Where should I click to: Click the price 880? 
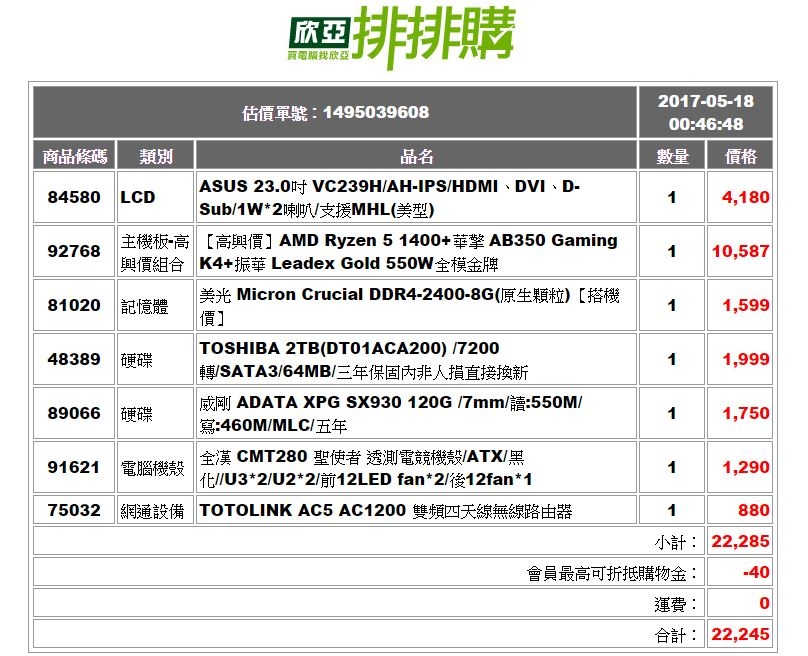753,511
